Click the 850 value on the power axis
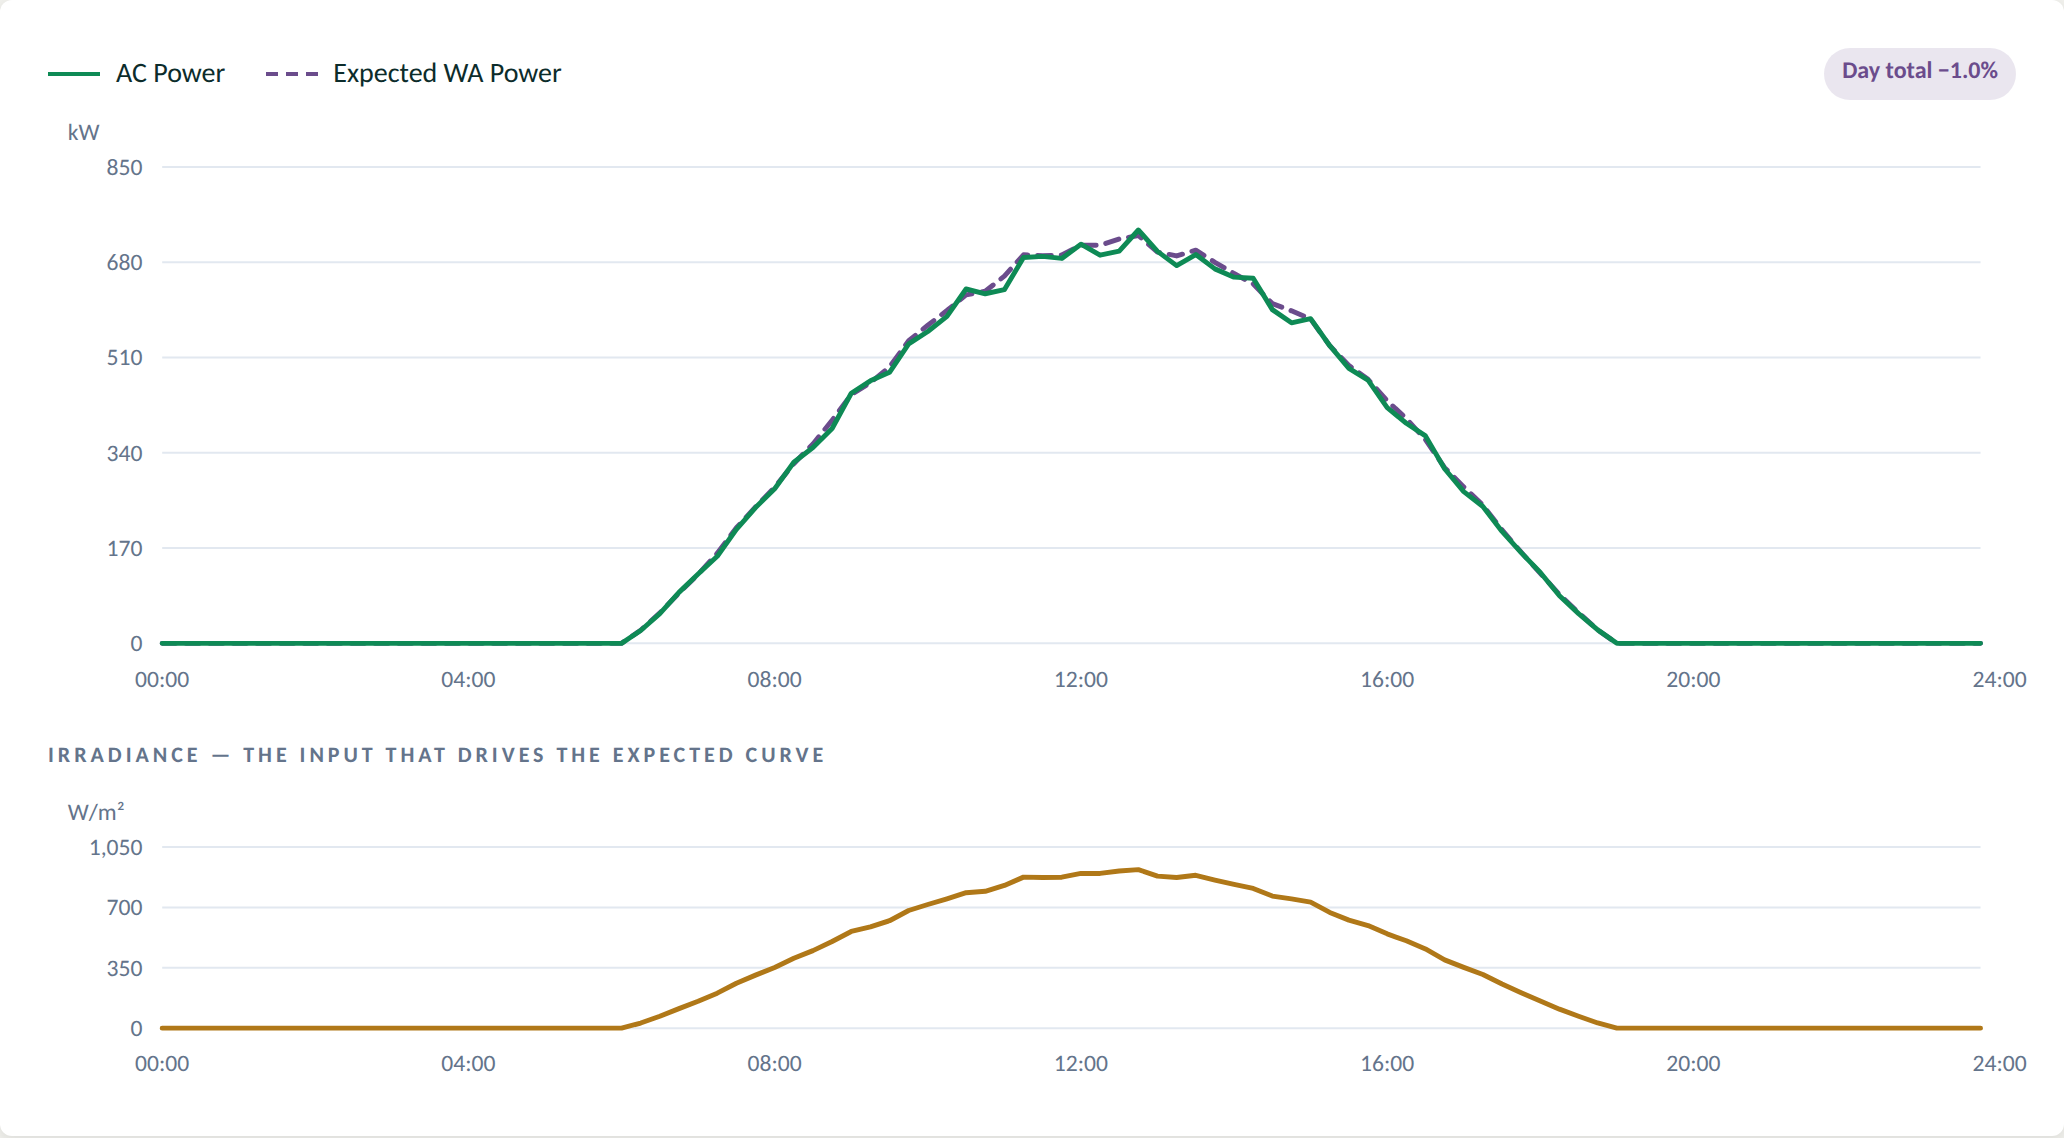This screenshot has width=2064, height=1138. point(125,167)
